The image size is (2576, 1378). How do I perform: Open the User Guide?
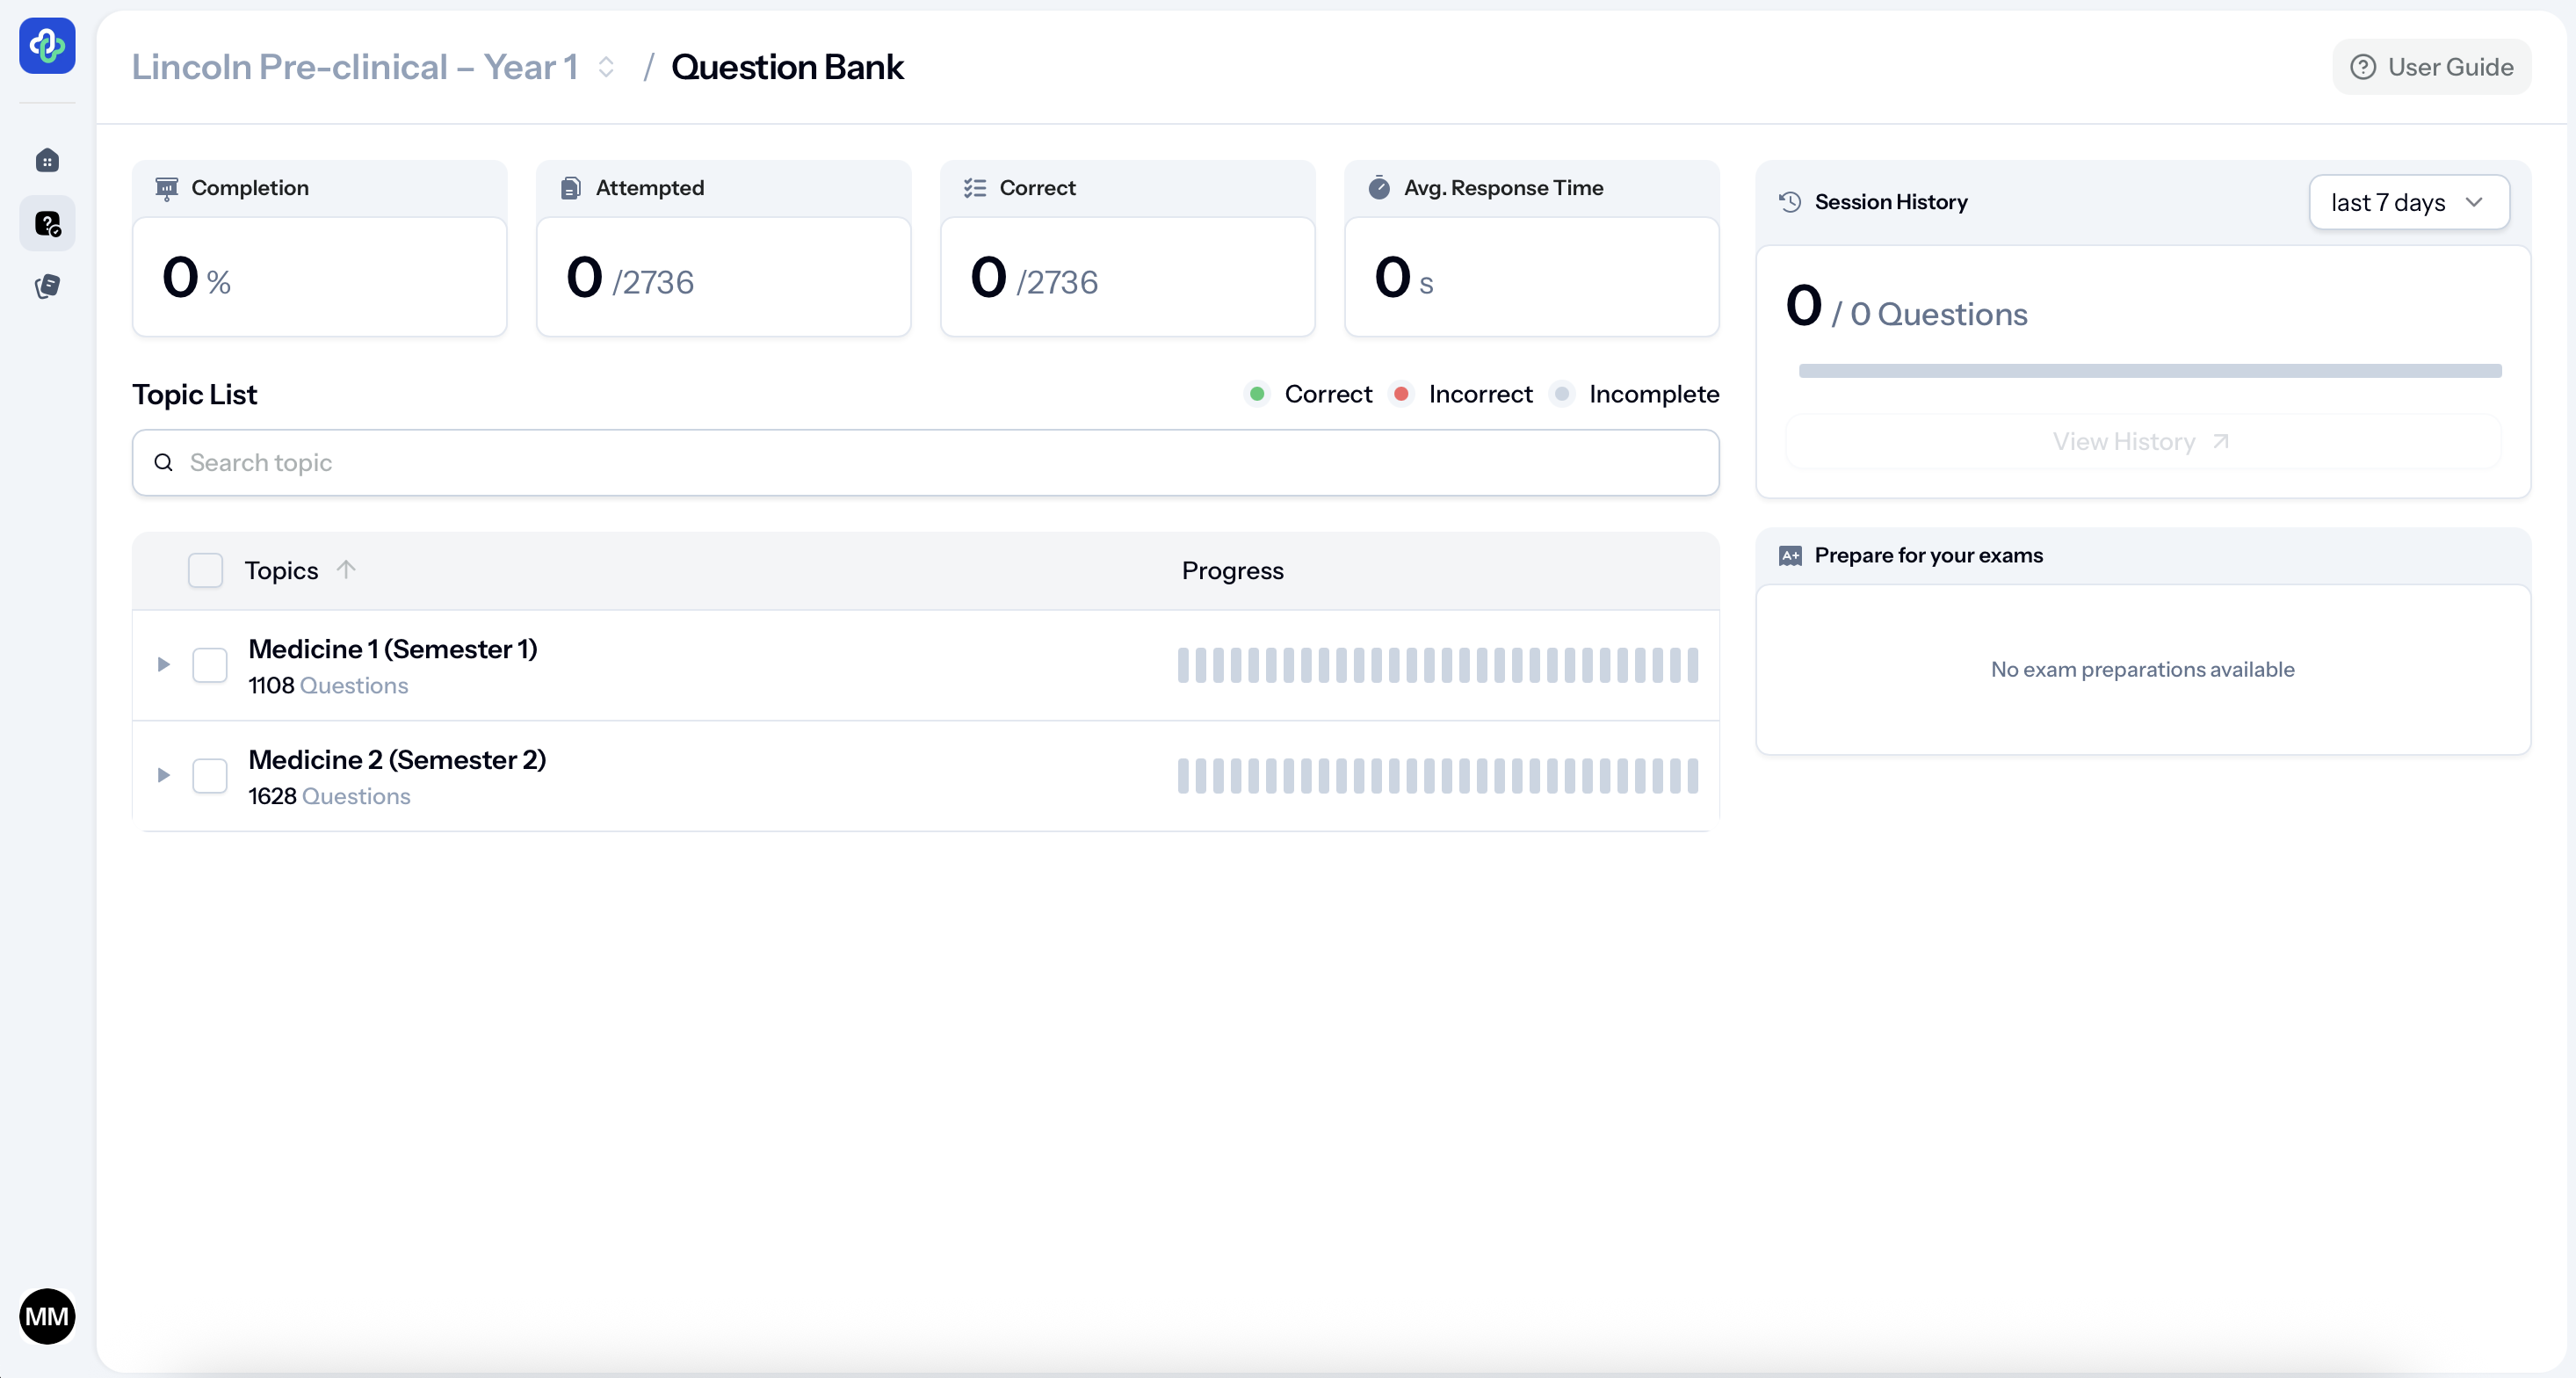tap(2431, 67)
